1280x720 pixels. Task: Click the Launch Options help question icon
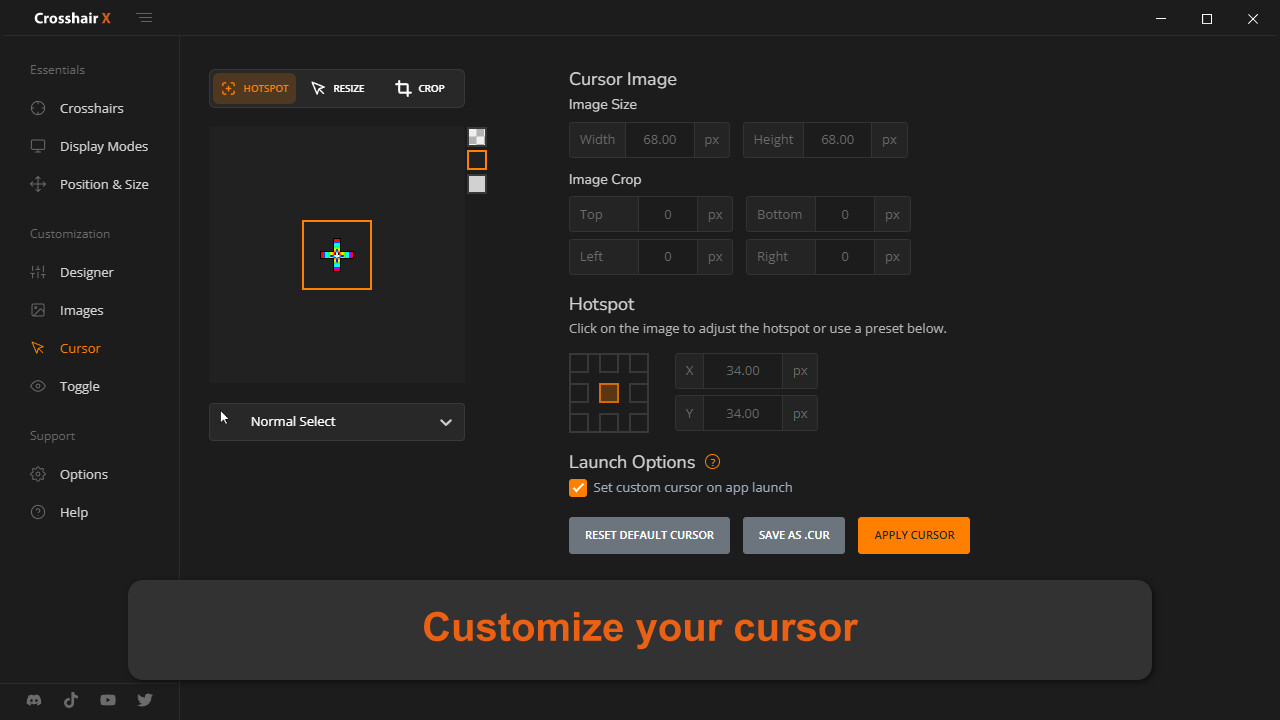[712, 462]
